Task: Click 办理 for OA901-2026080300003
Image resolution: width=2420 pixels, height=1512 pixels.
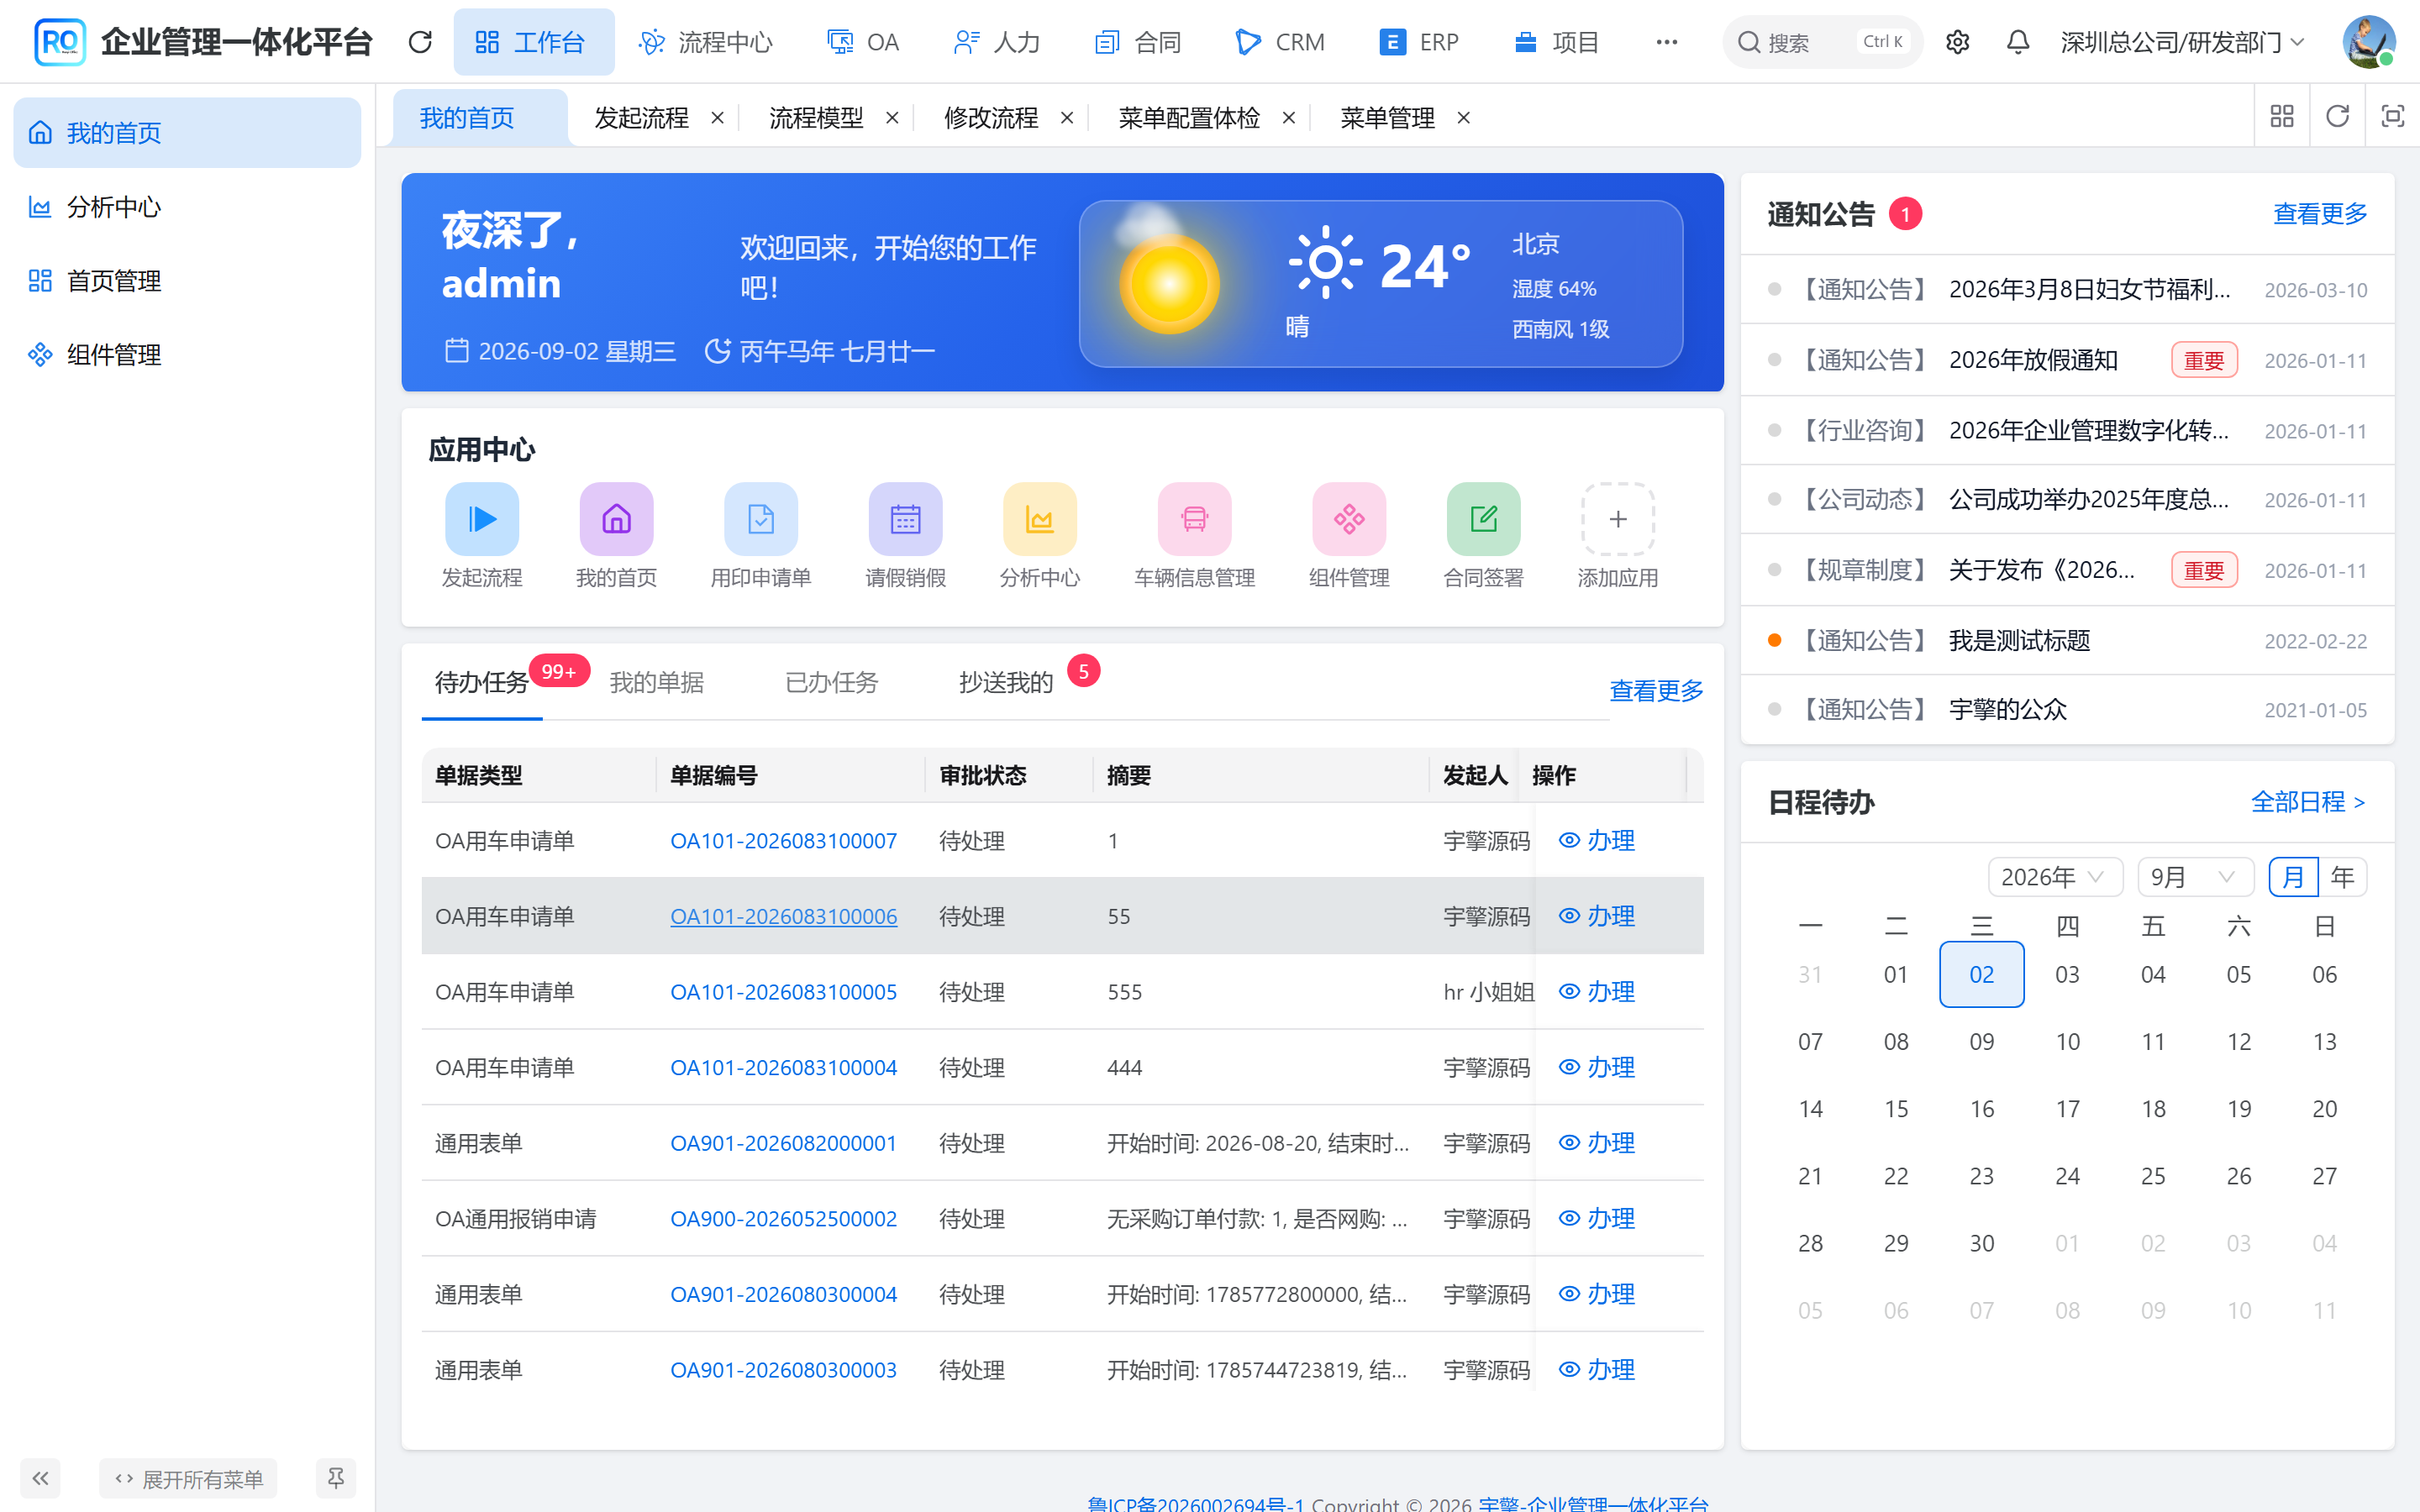Action: 1597,1369
